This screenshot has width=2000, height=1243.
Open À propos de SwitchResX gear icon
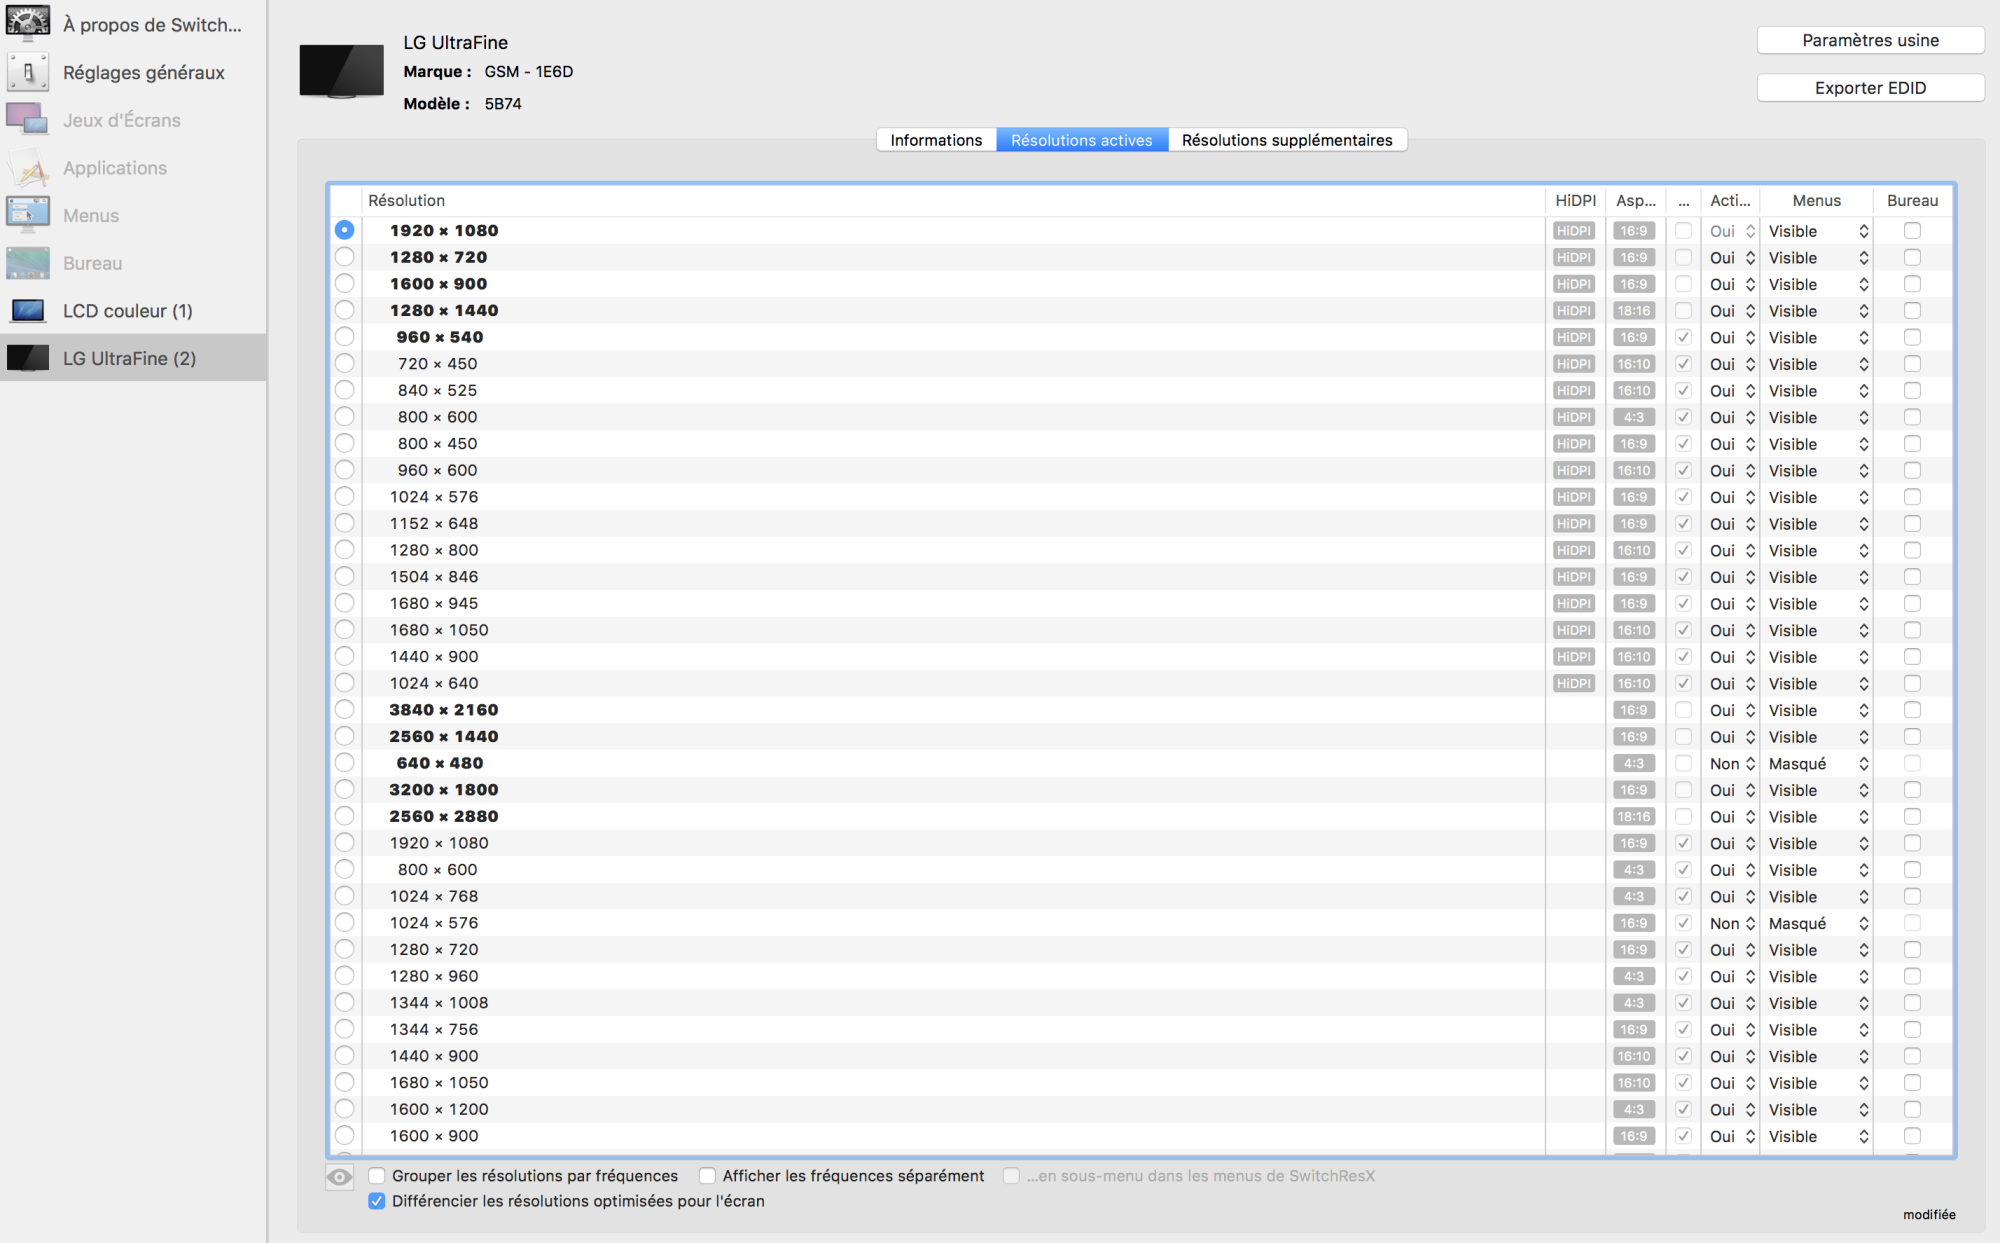tap(28, 22)
